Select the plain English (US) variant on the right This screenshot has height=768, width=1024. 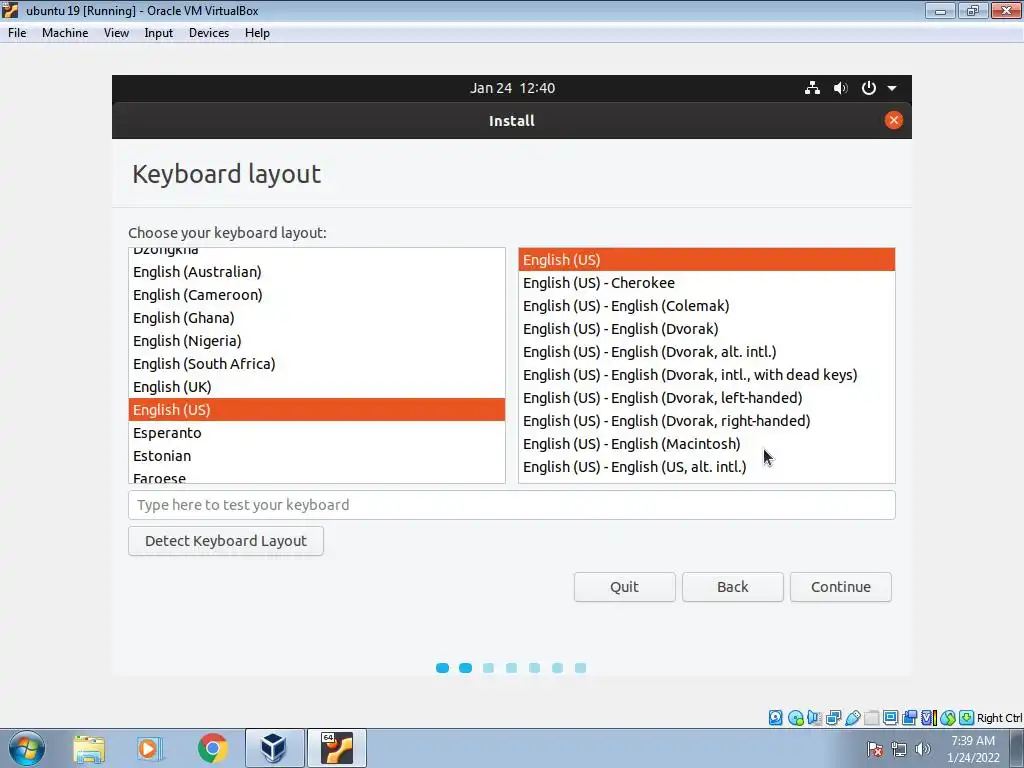[x=707, y=260]
